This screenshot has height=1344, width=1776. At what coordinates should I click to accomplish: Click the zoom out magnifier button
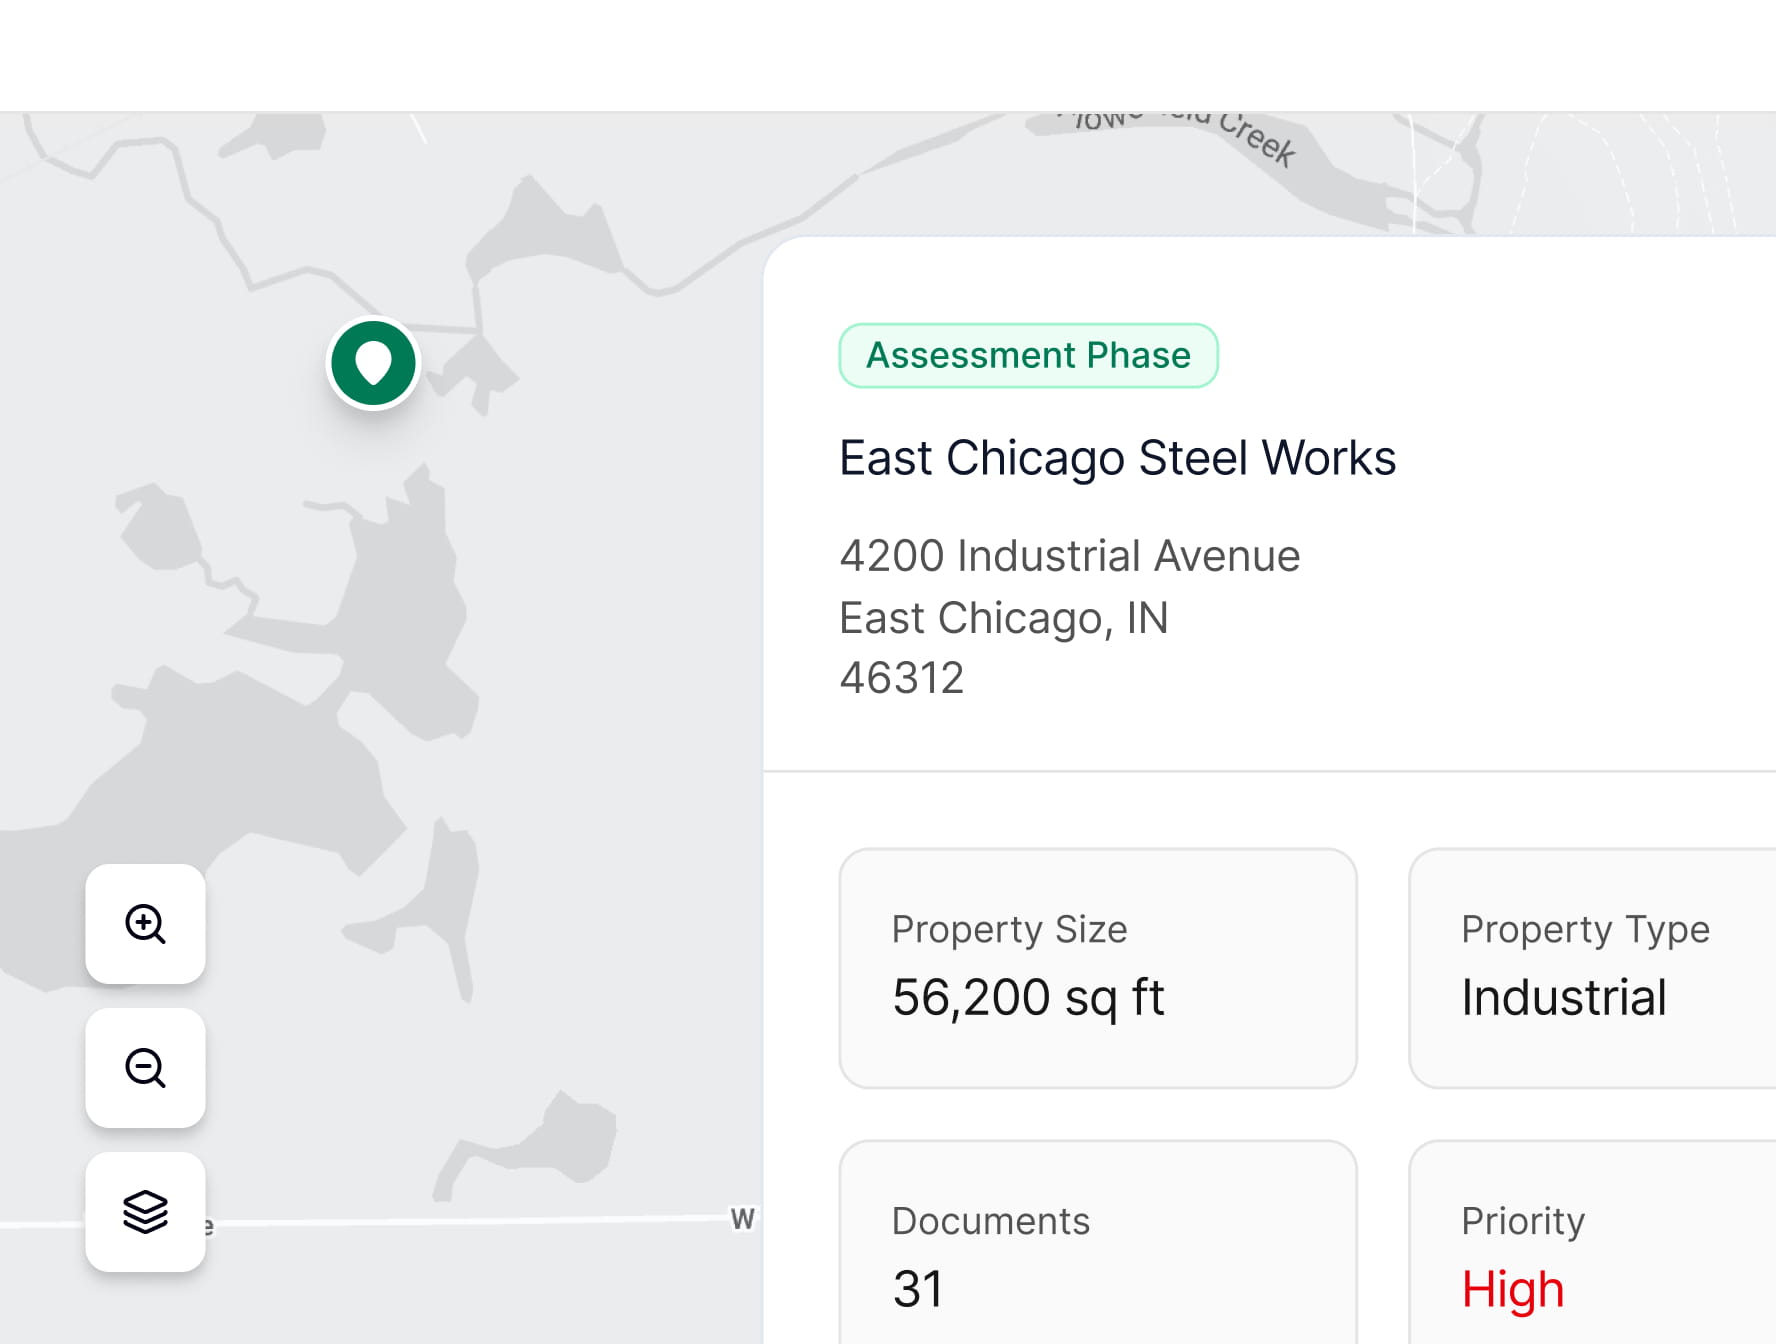click(145, 1068)
